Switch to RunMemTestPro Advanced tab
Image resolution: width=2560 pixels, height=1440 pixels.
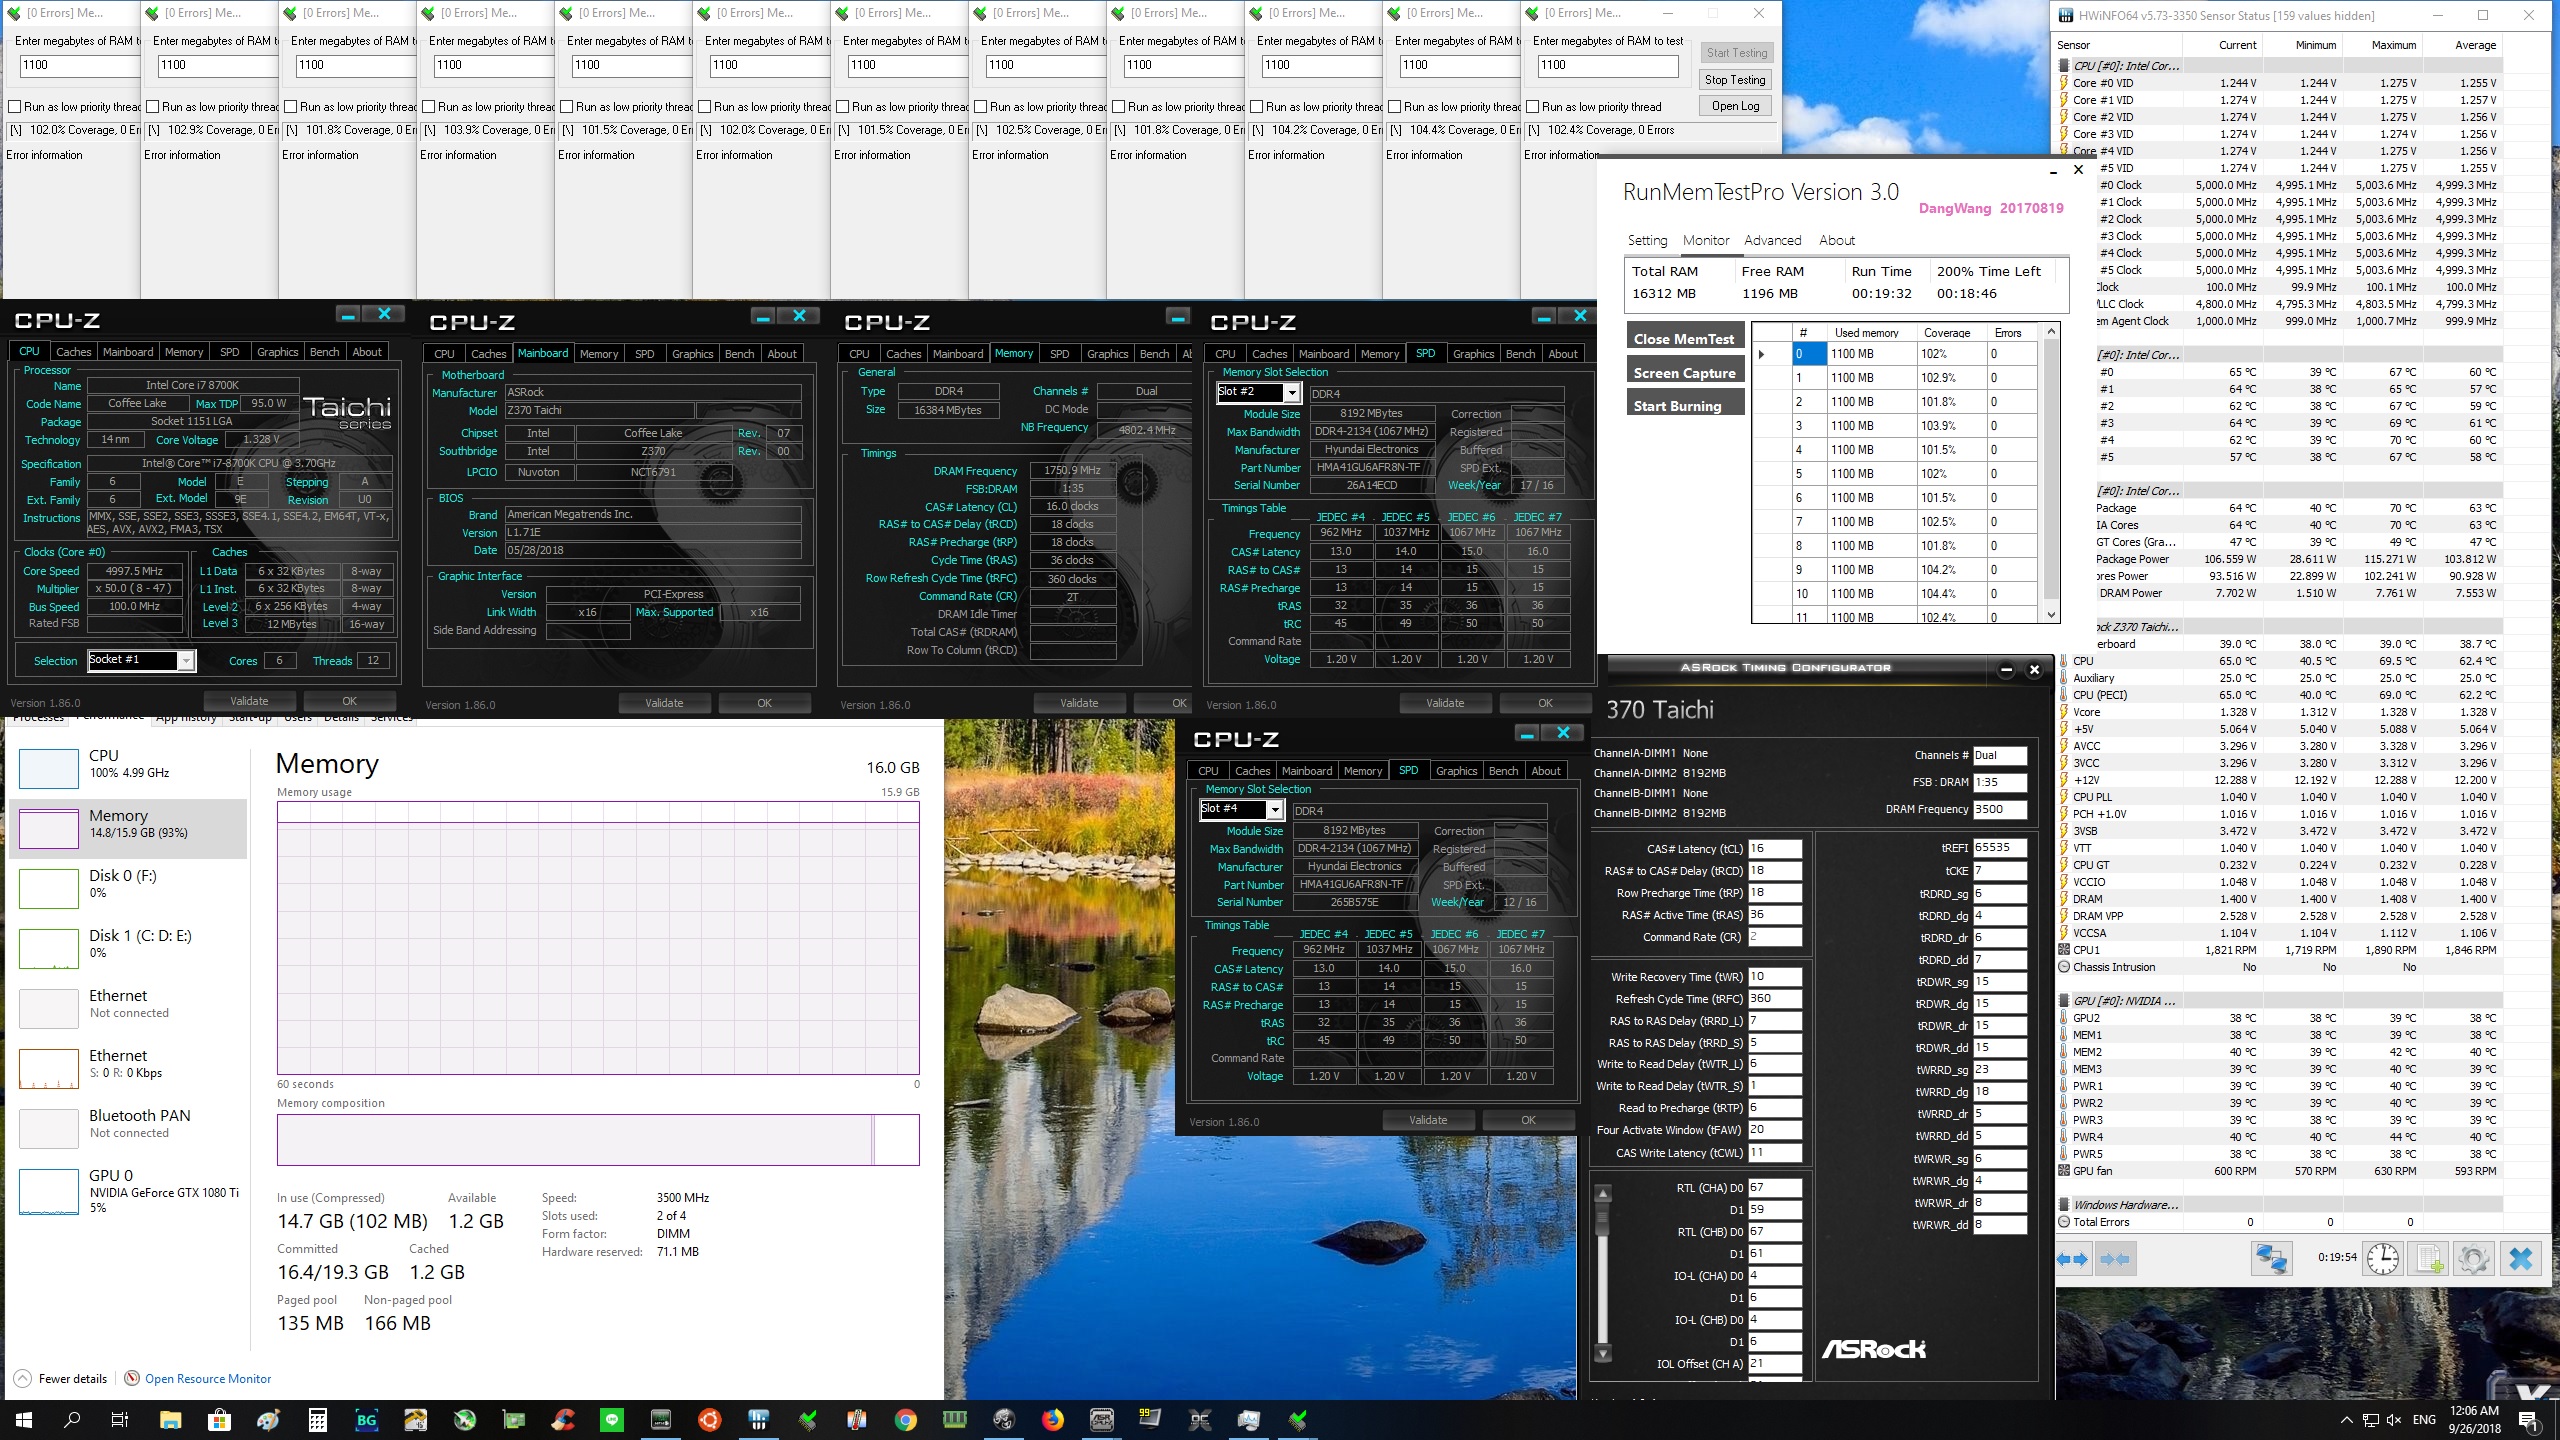pyautogui.click(x=1772, y=241)
